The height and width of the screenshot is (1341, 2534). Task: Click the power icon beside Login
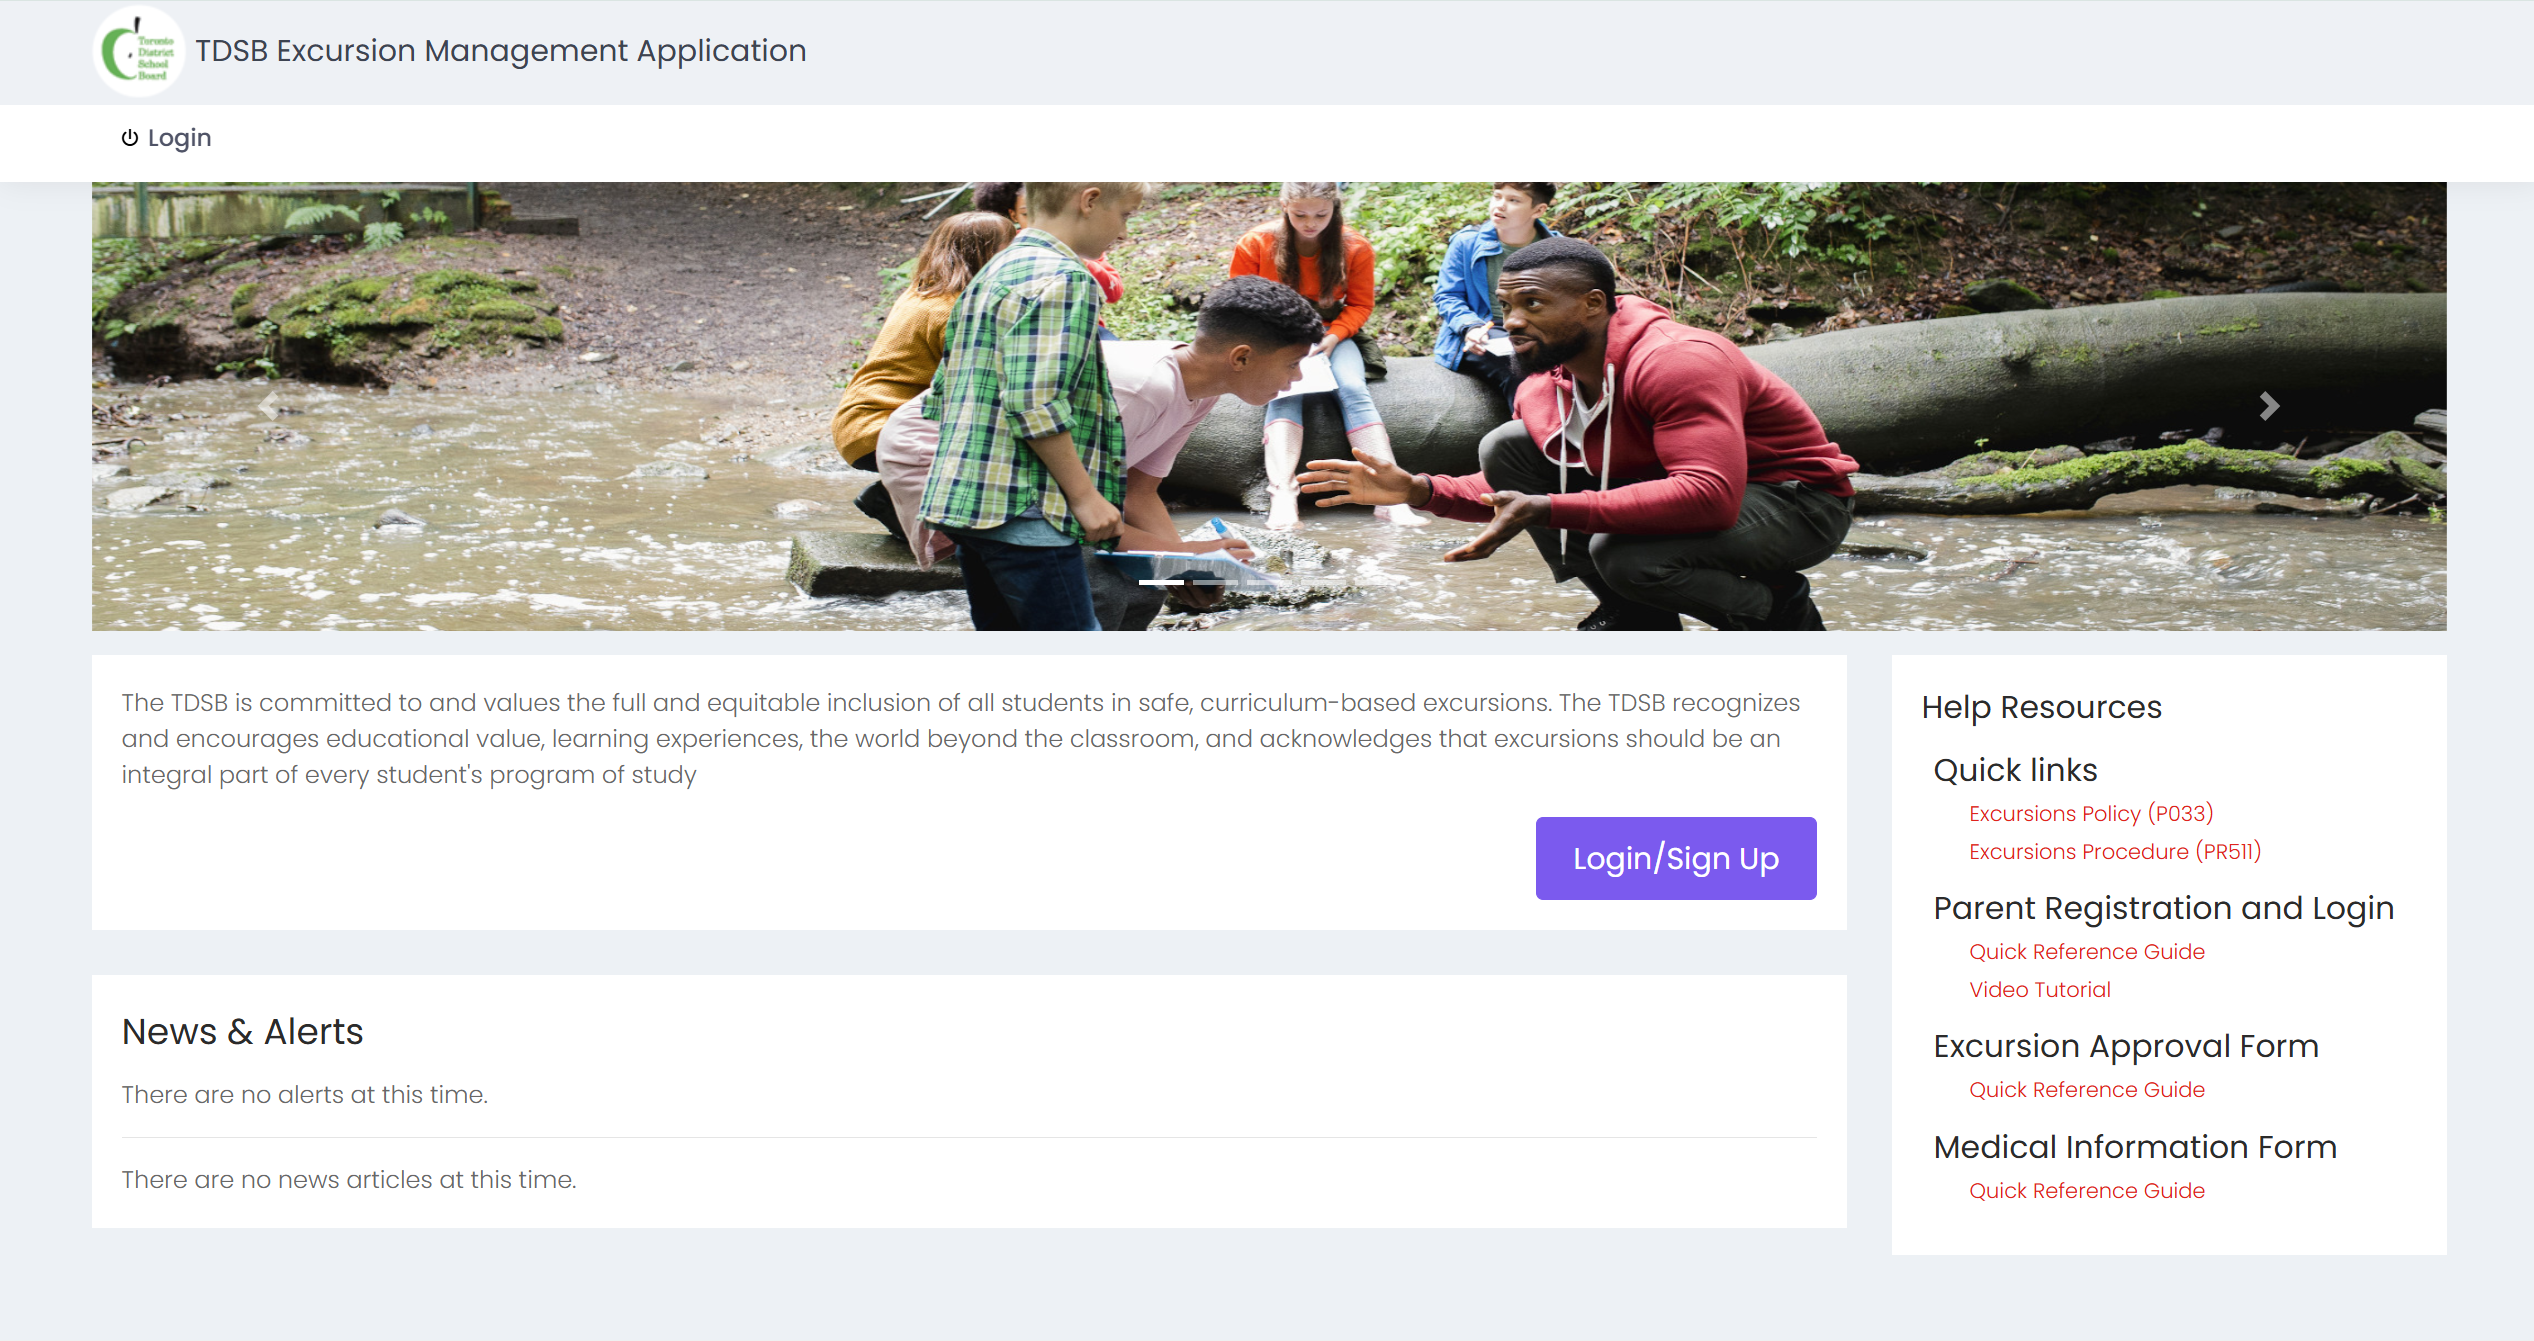[x=130, y=137]
